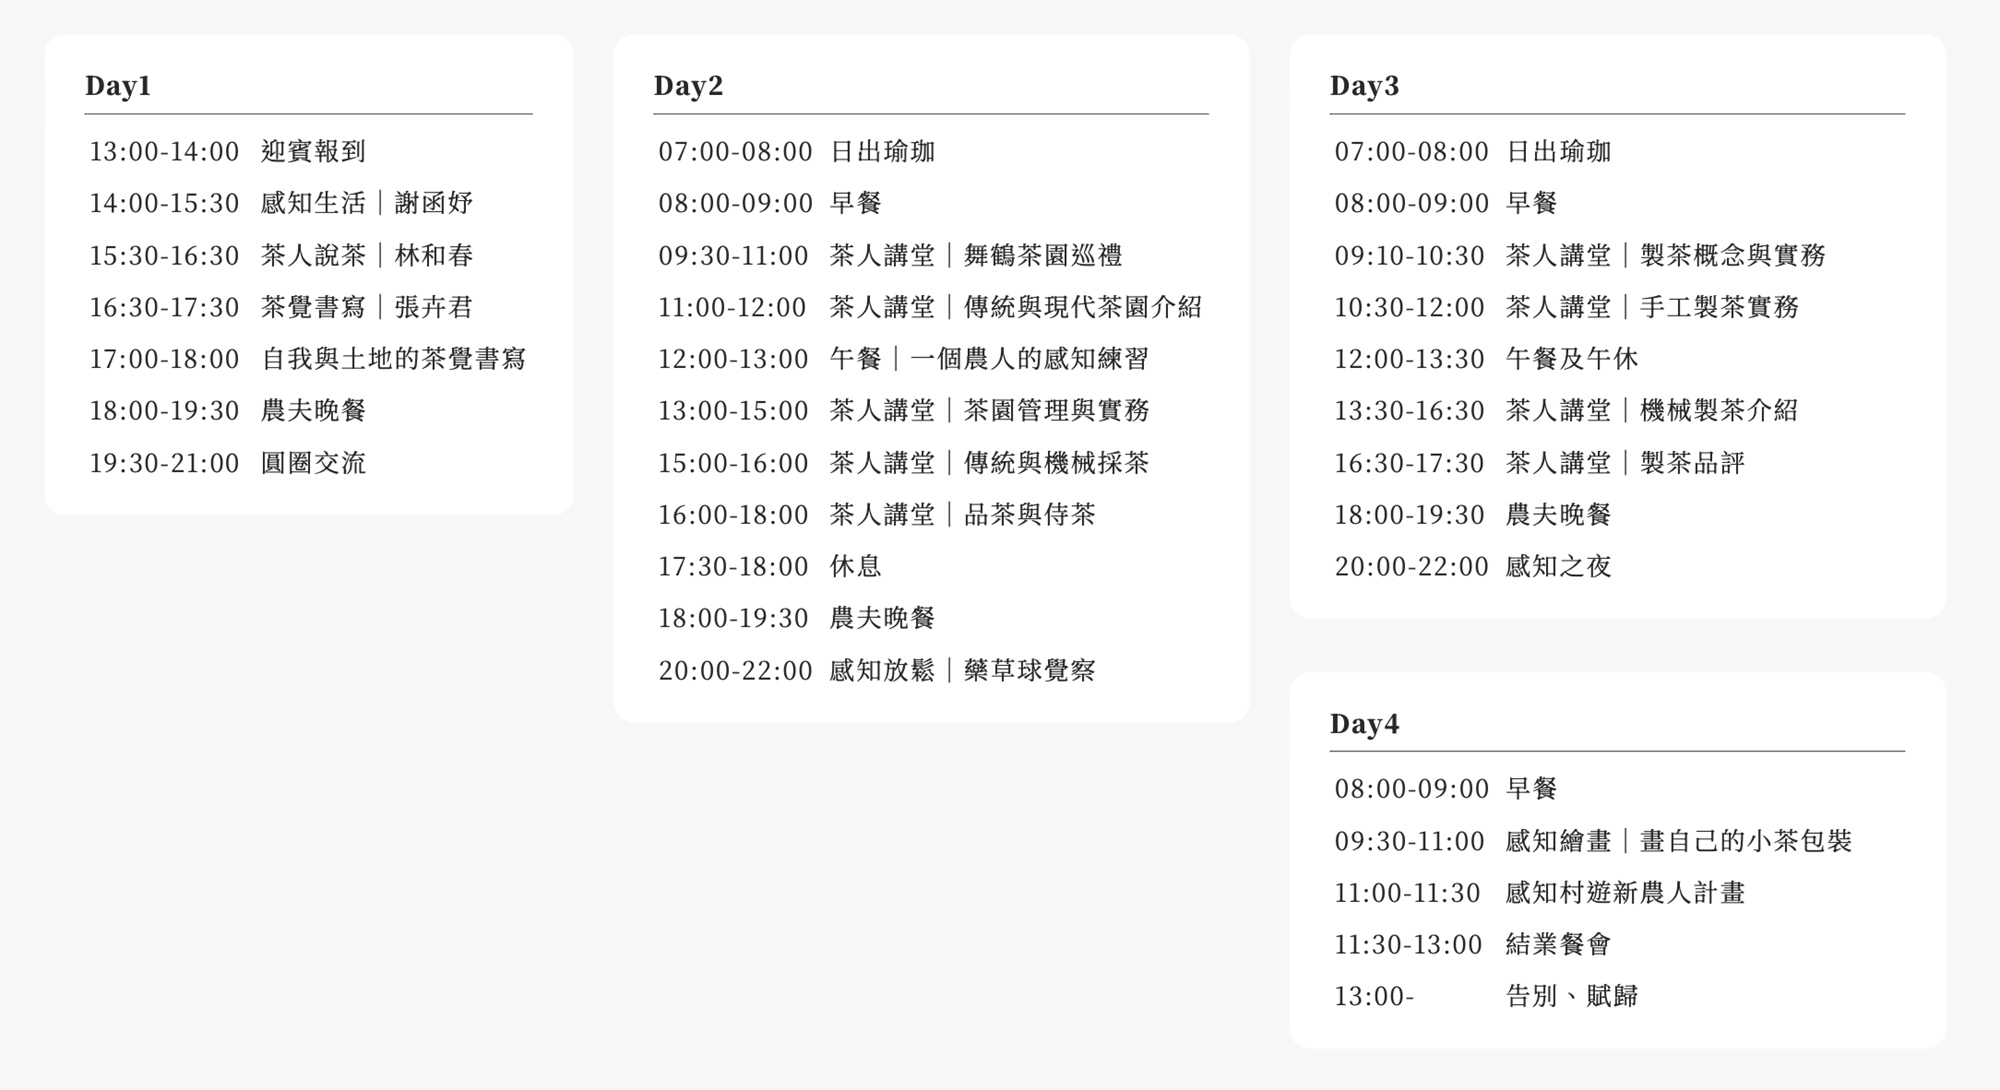Viewport: 2000px width, 1090px height.
Task: Click 舞鶴茶園巡禮 session in Day2
Action: coord(1042,256)
